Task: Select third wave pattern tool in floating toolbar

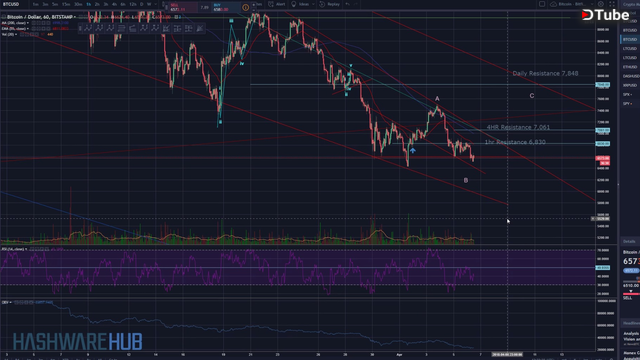Action: [110, 28]
